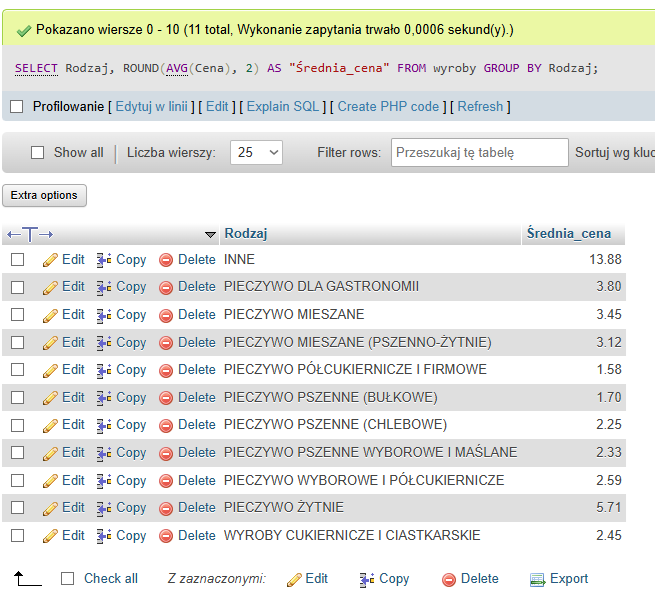Image resolution: width=655 pixels, height=598 pixels.
Task: Sort by Rodzaj column header
Action: (x=246, y=234)
